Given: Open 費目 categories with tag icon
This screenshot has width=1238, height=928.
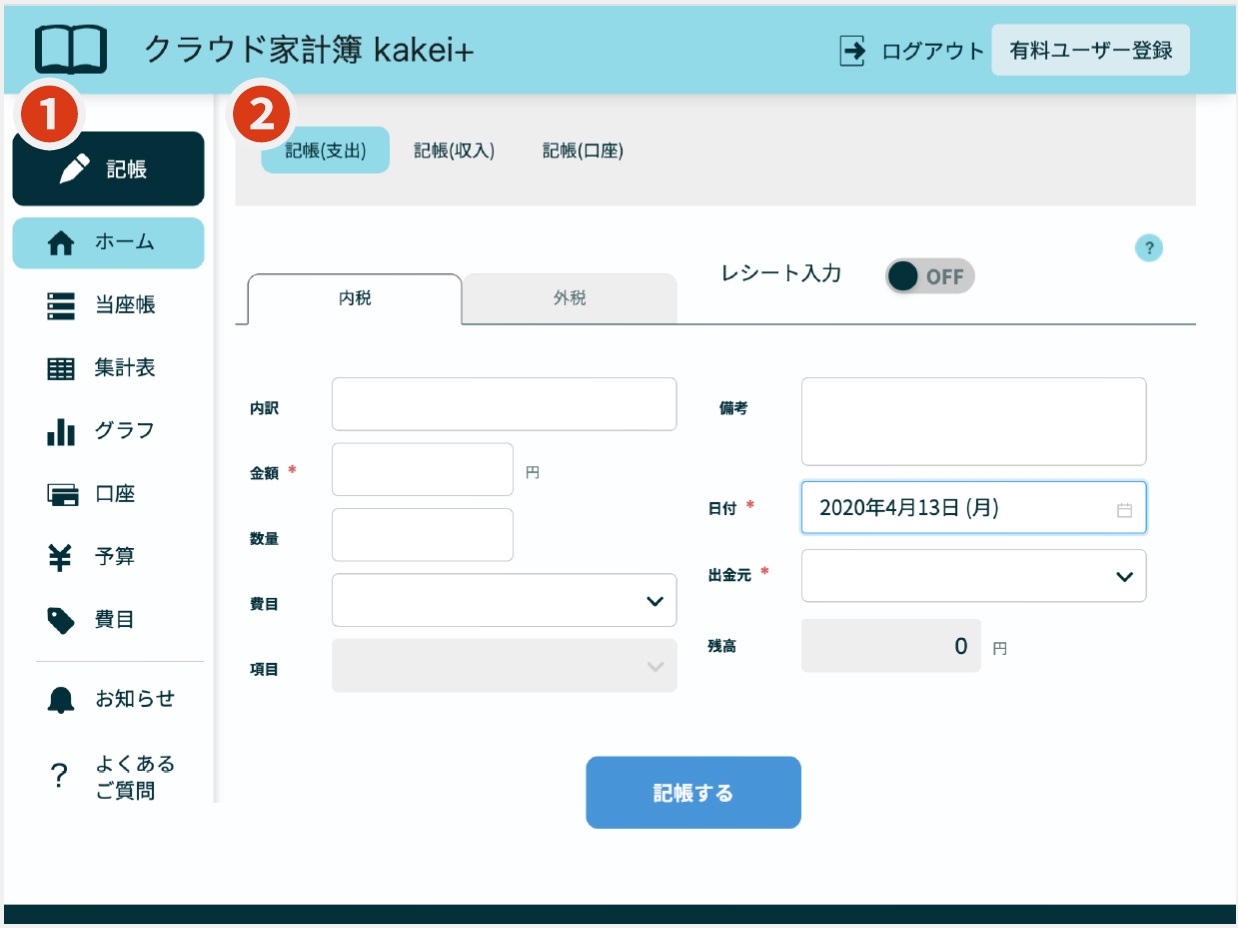Looking at the screenshot, I should [108, 620].
